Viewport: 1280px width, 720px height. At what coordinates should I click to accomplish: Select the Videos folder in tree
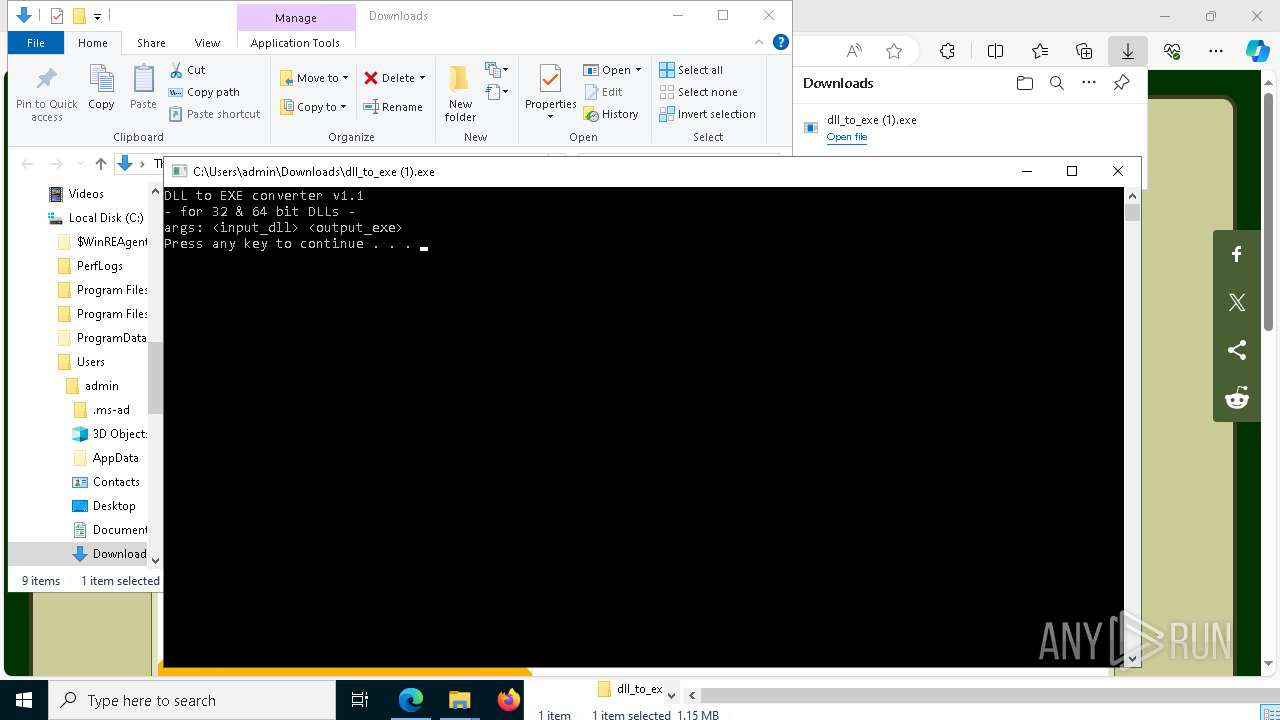[x=76, y=194]
